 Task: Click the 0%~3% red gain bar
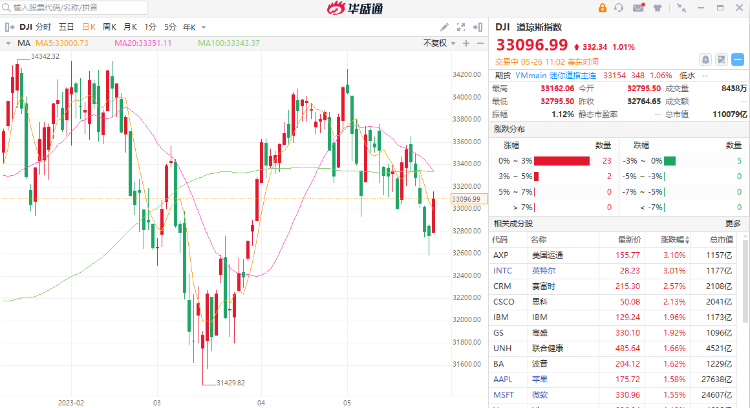point(562,161)
